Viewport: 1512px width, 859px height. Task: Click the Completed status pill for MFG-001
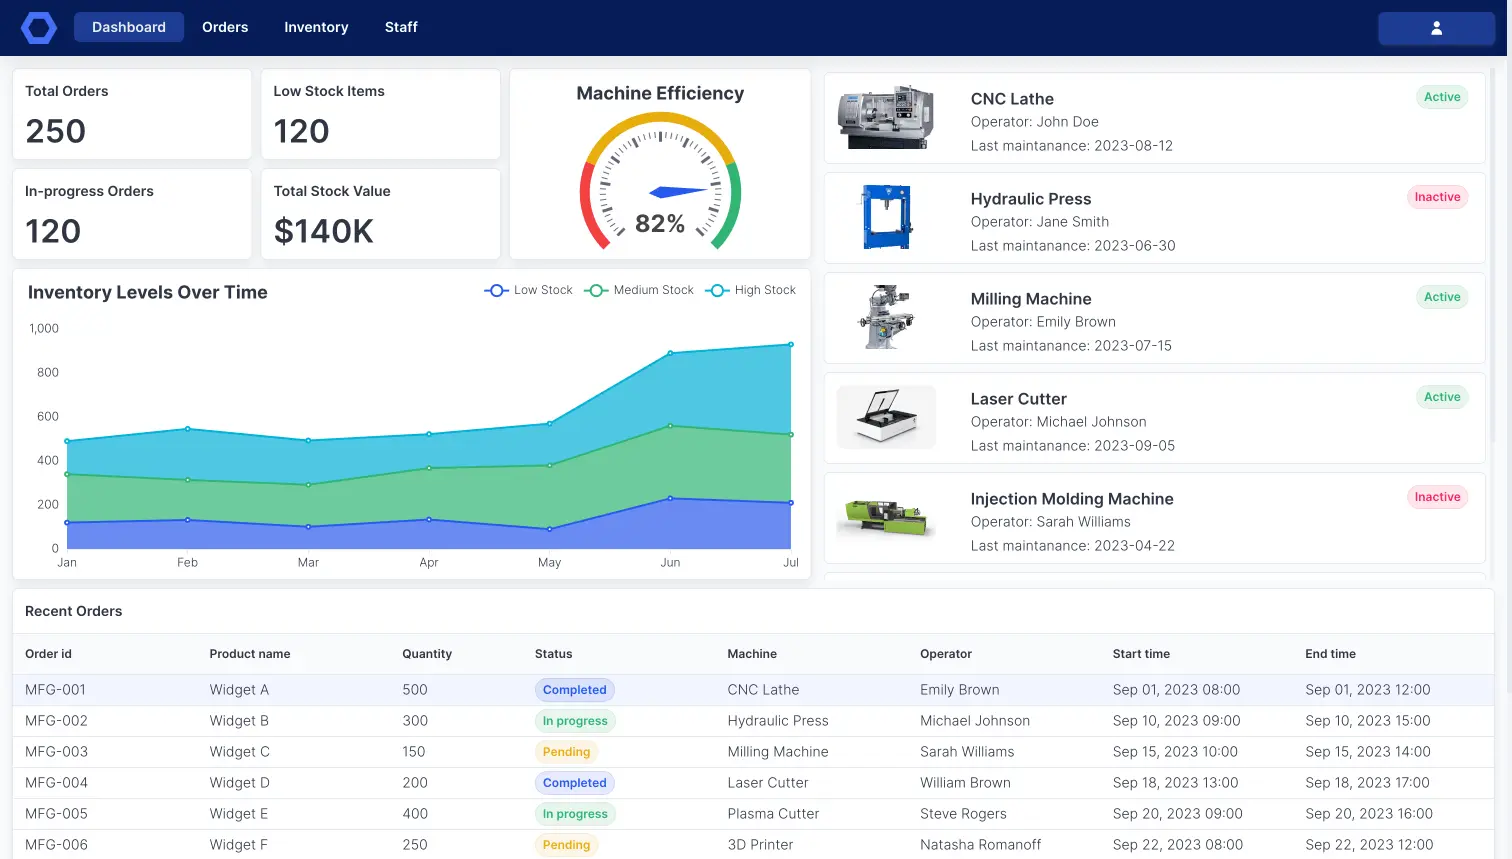[574, 689]
